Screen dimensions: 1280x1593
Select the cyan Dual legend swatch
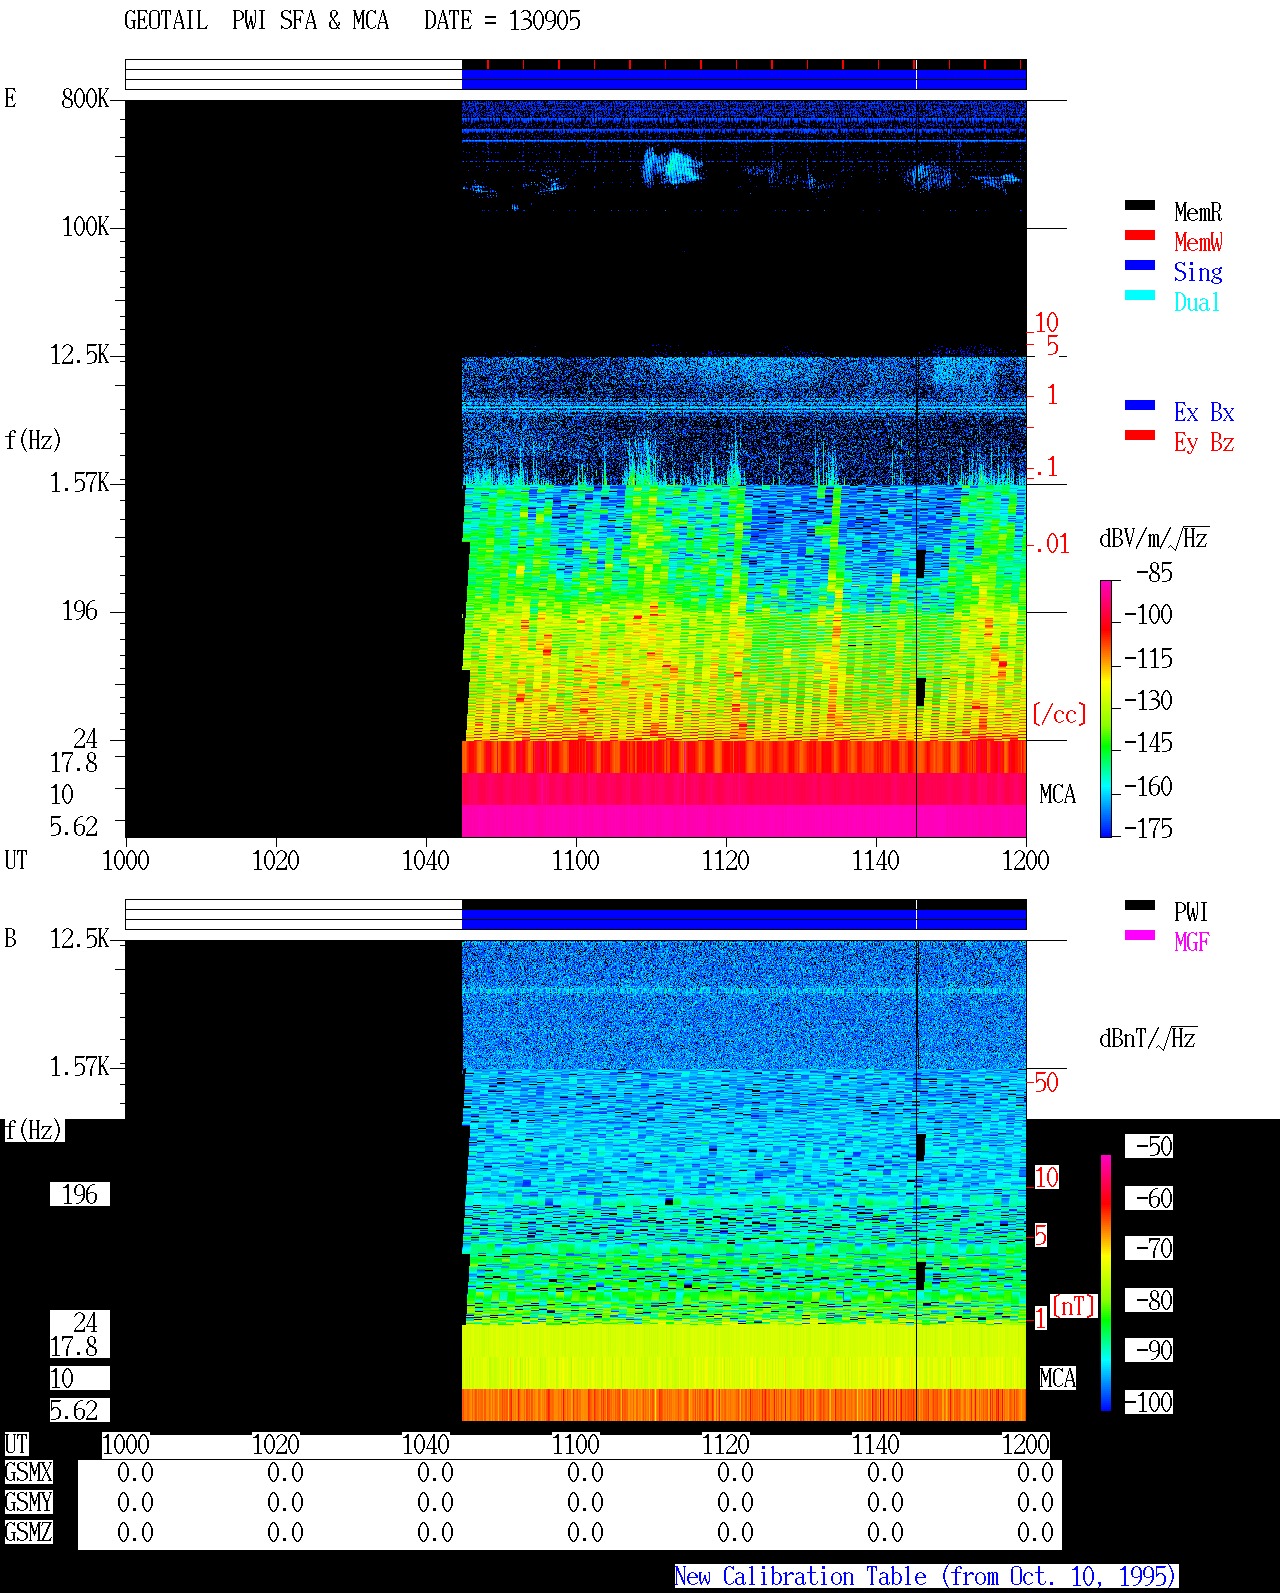[x=1140, y=296]
